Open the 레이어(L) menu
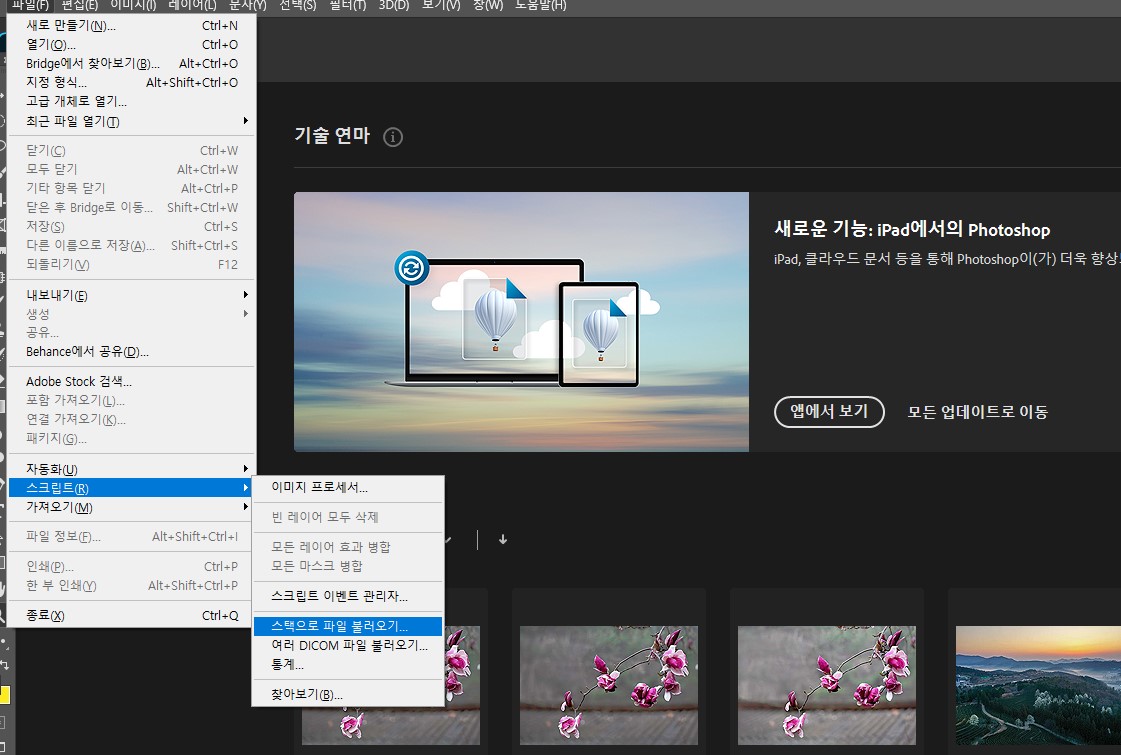The width and height of the screenshot is (1121, 755). tap(192, 6)
